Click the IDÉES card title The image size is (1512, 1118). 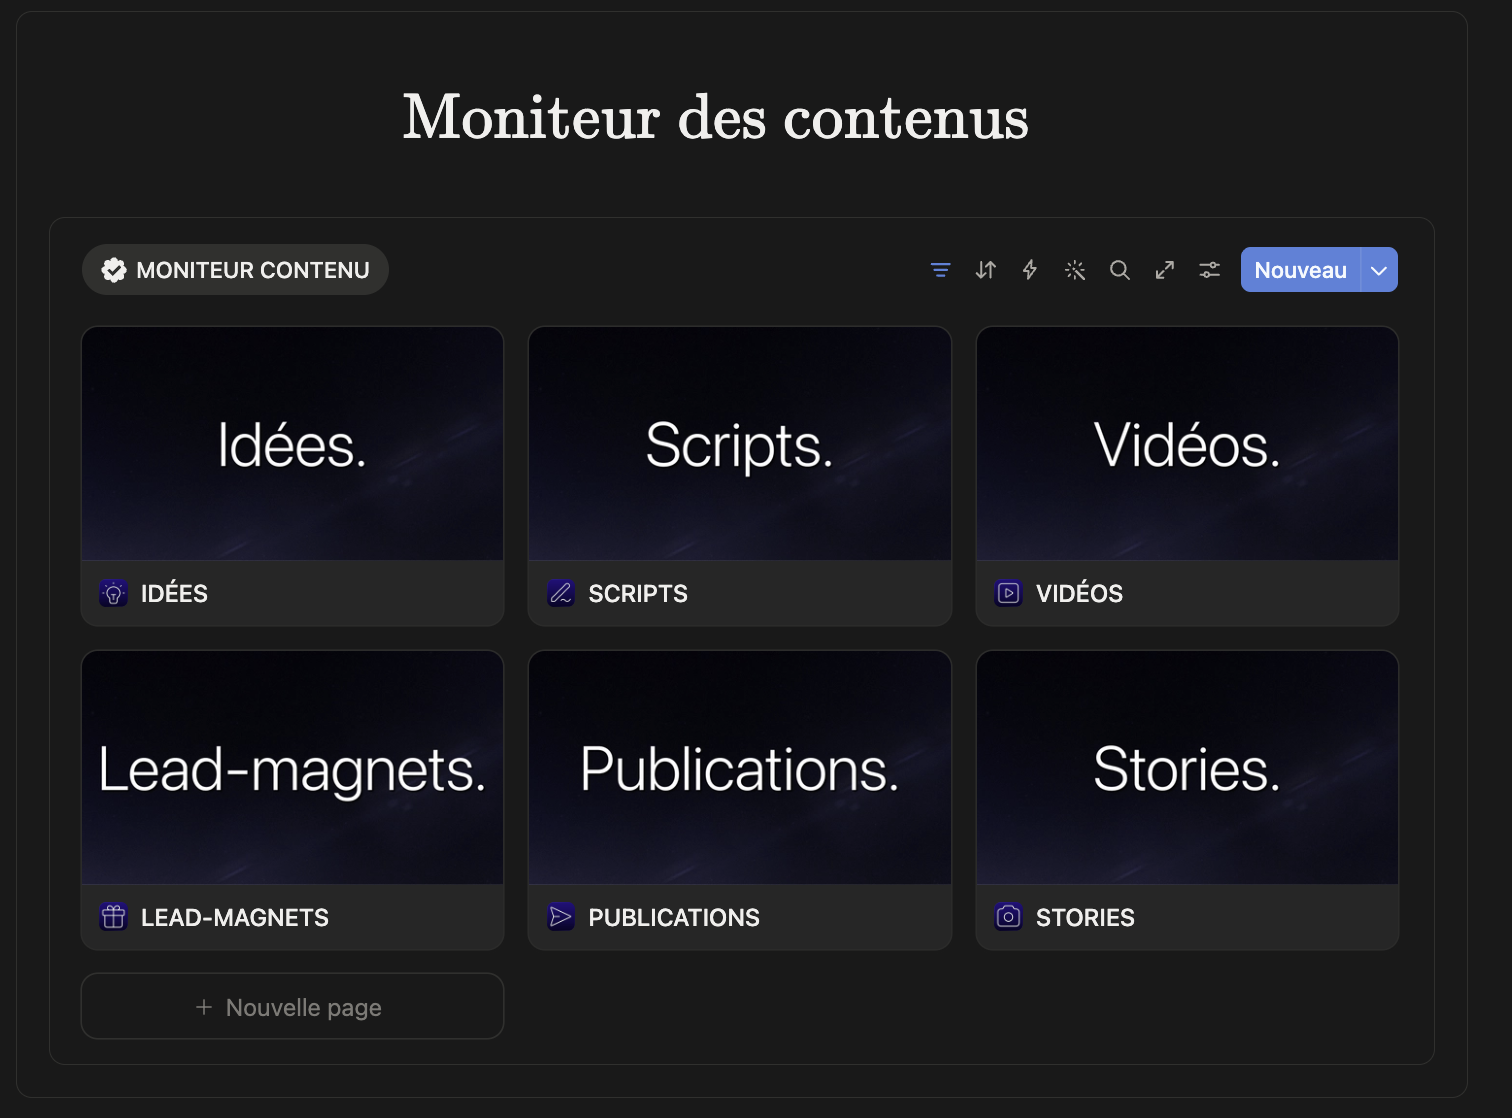point(174,593)
